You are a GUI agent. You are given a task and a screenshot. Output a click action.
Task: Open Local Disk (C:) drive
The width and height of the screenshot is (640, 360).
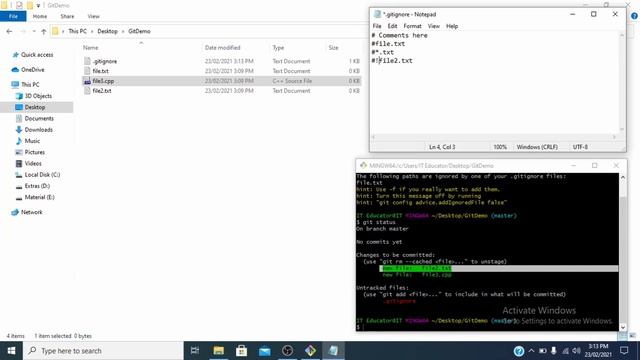pos(42,175)
